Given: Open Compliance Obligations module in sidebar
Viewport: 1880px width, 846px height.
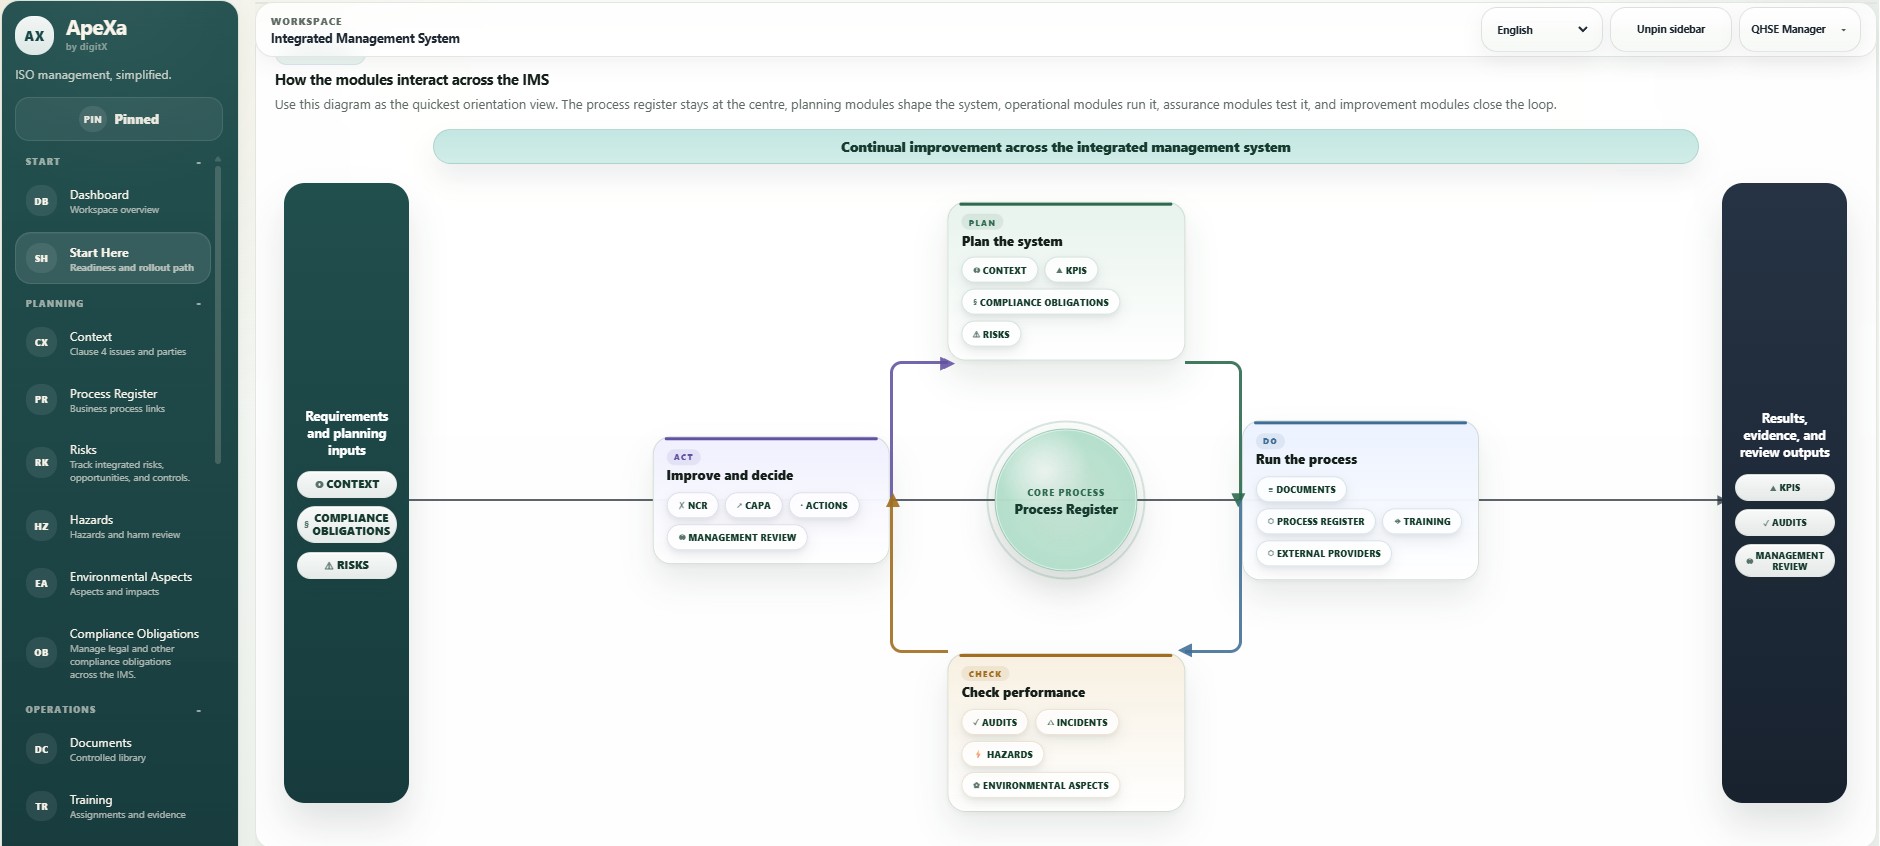Looking at the screenshot, I should [x=113, y=652].
